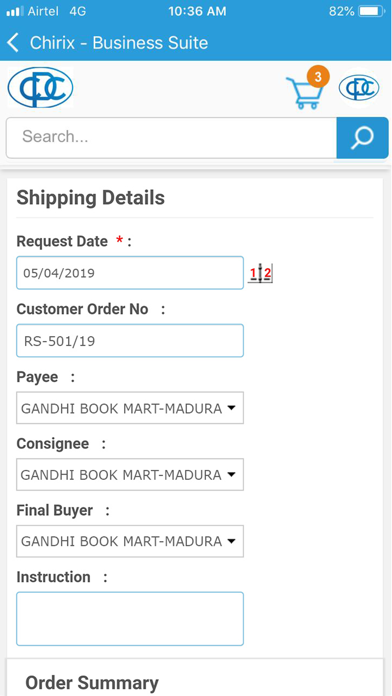
Task: Tap the battery indicator in status bar
Action: 372,12
